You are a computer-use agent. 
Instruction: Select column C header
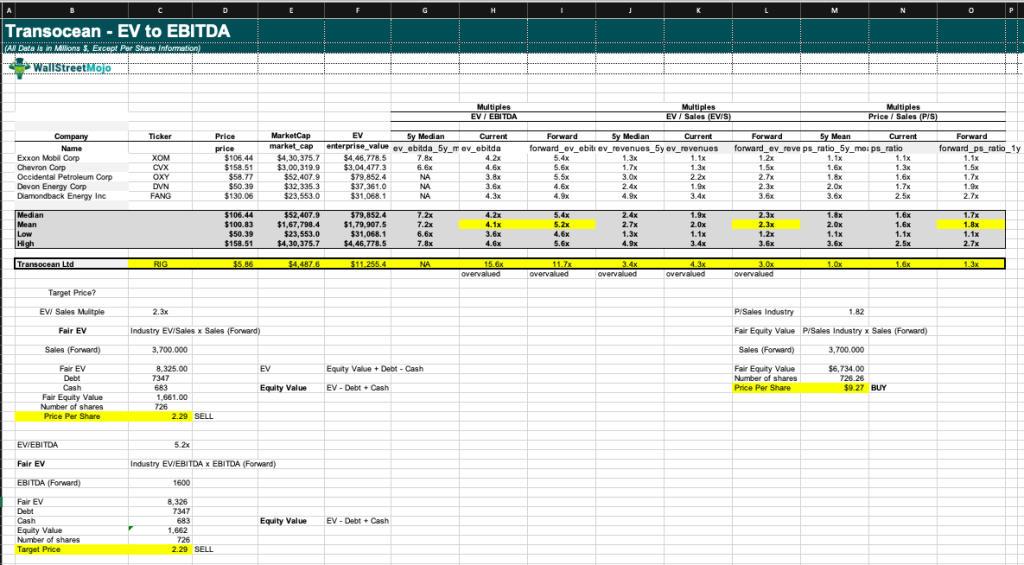[x=161, y=10]
